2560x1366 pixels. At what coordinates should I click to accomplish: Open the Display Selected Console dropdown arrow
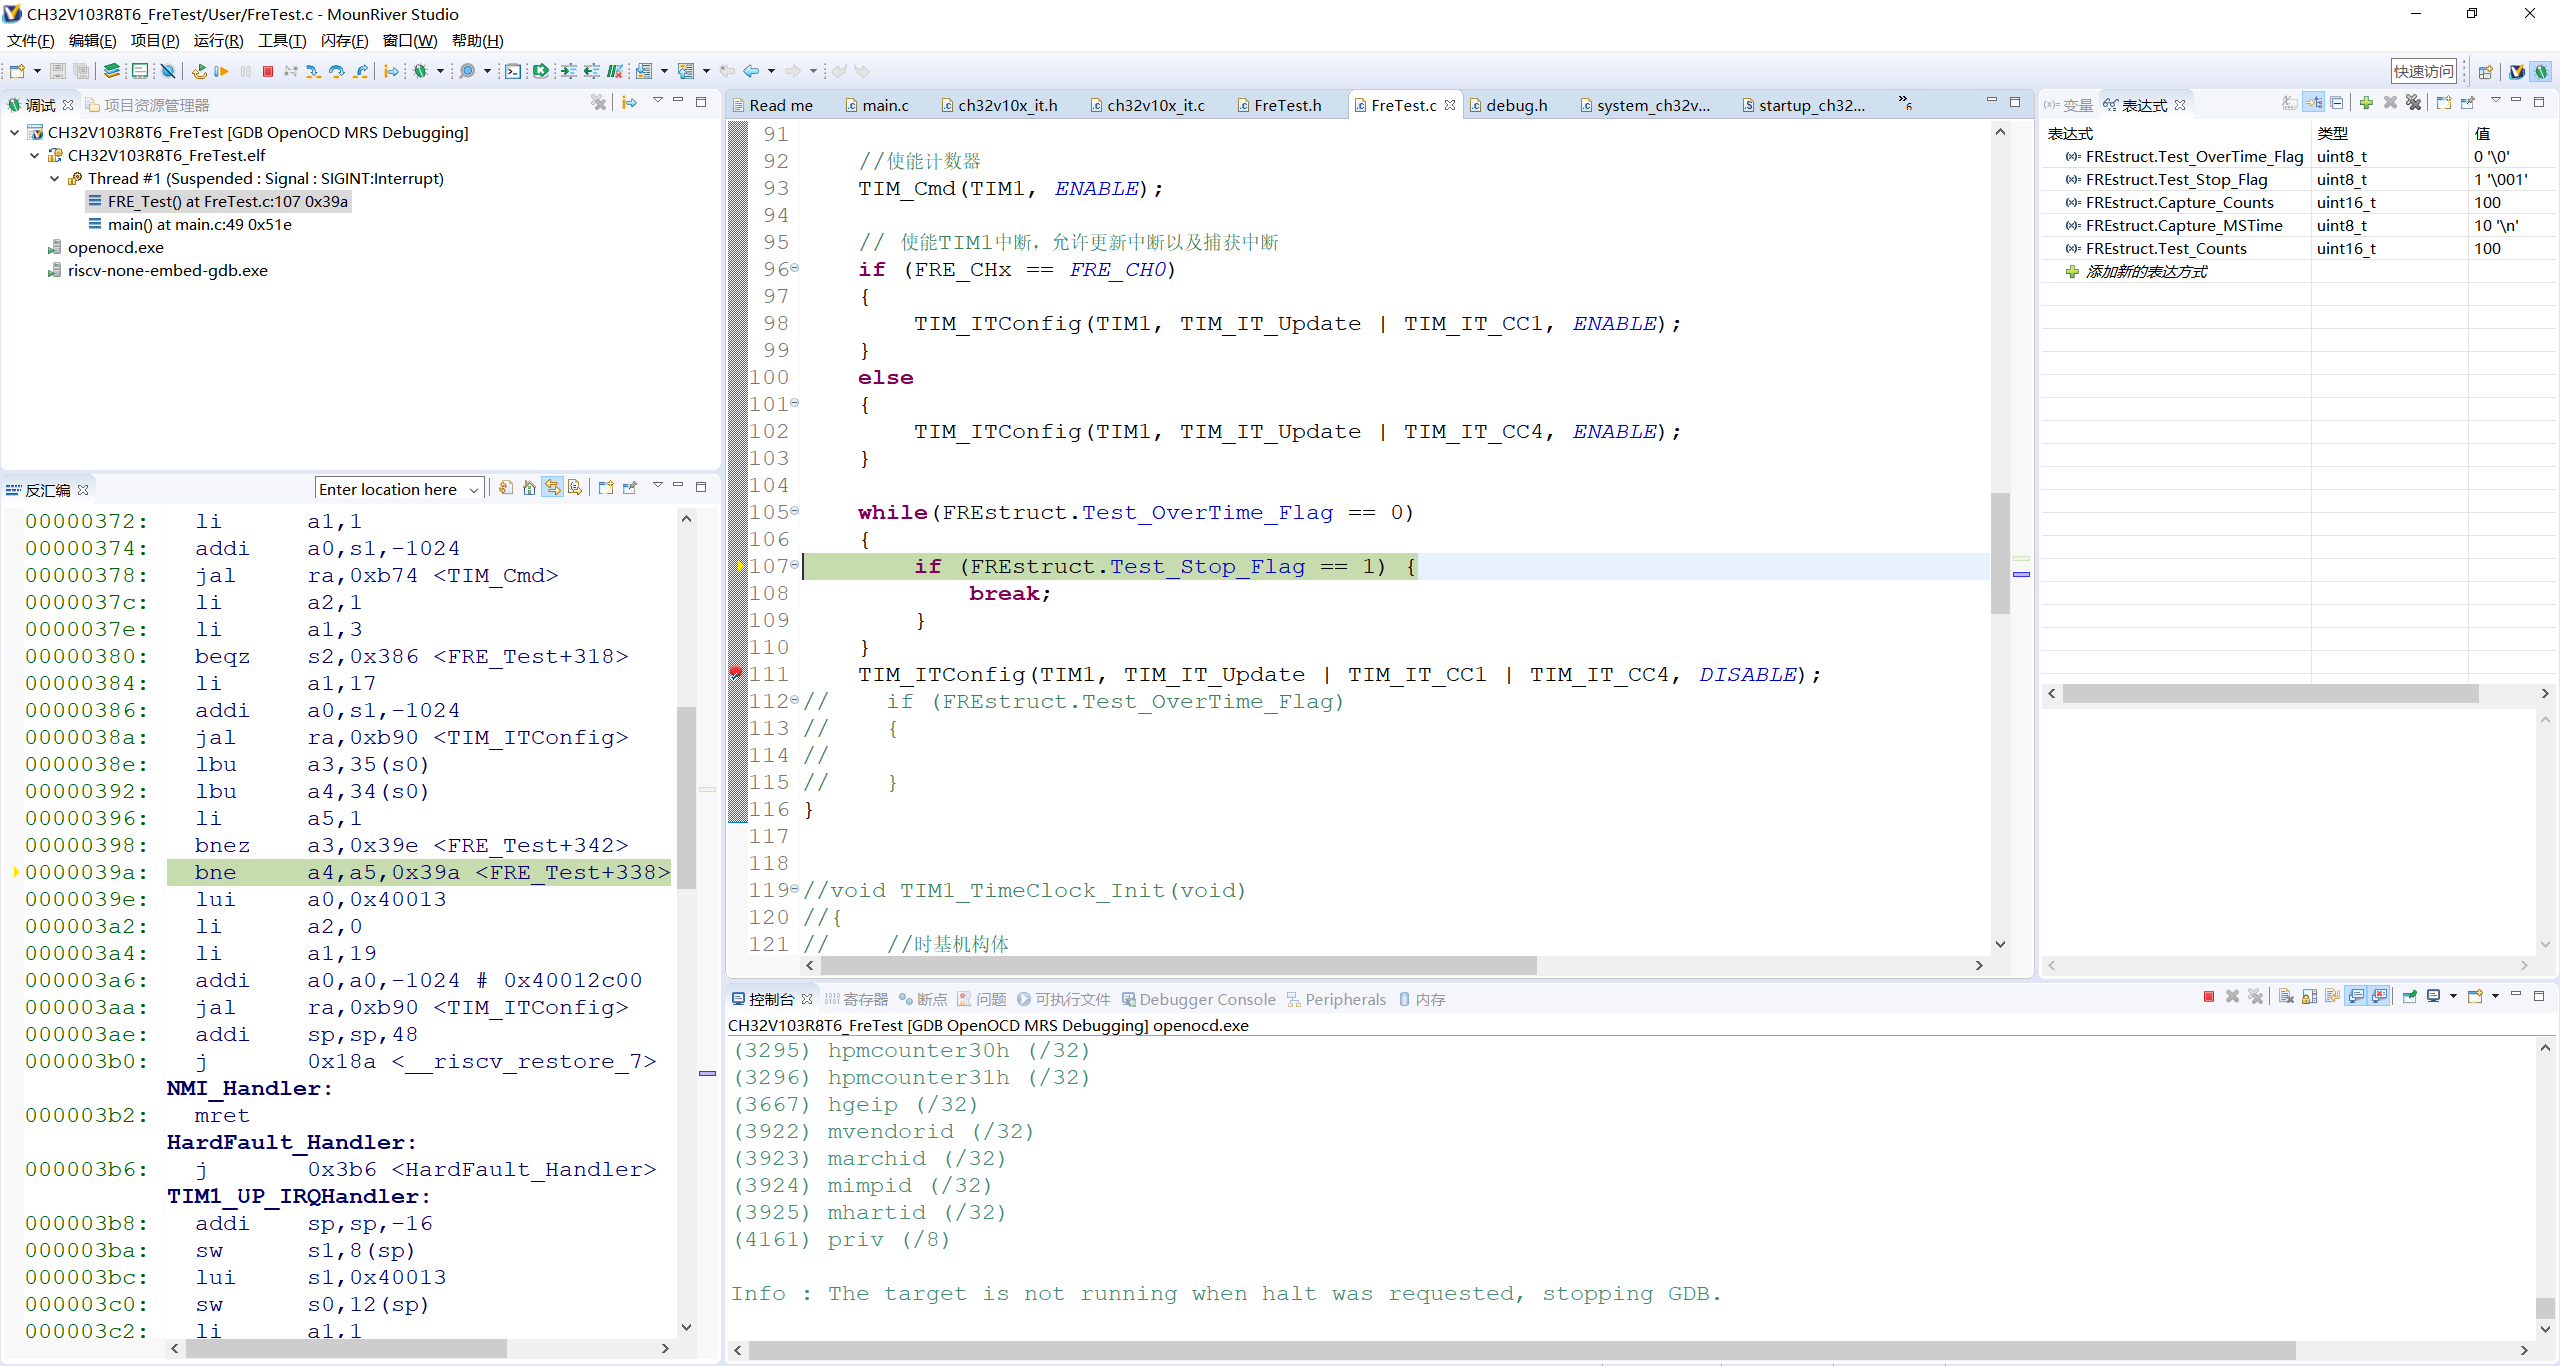[2453, 996]
